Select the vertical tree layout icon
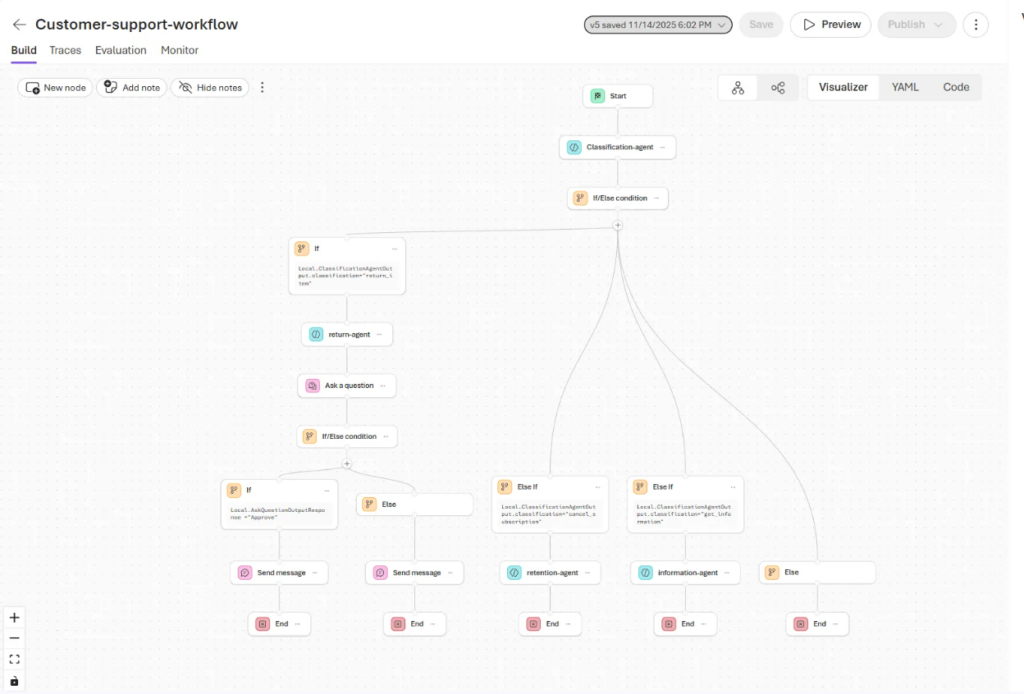This screenshot has height=694, width=1024. (738, 88)
